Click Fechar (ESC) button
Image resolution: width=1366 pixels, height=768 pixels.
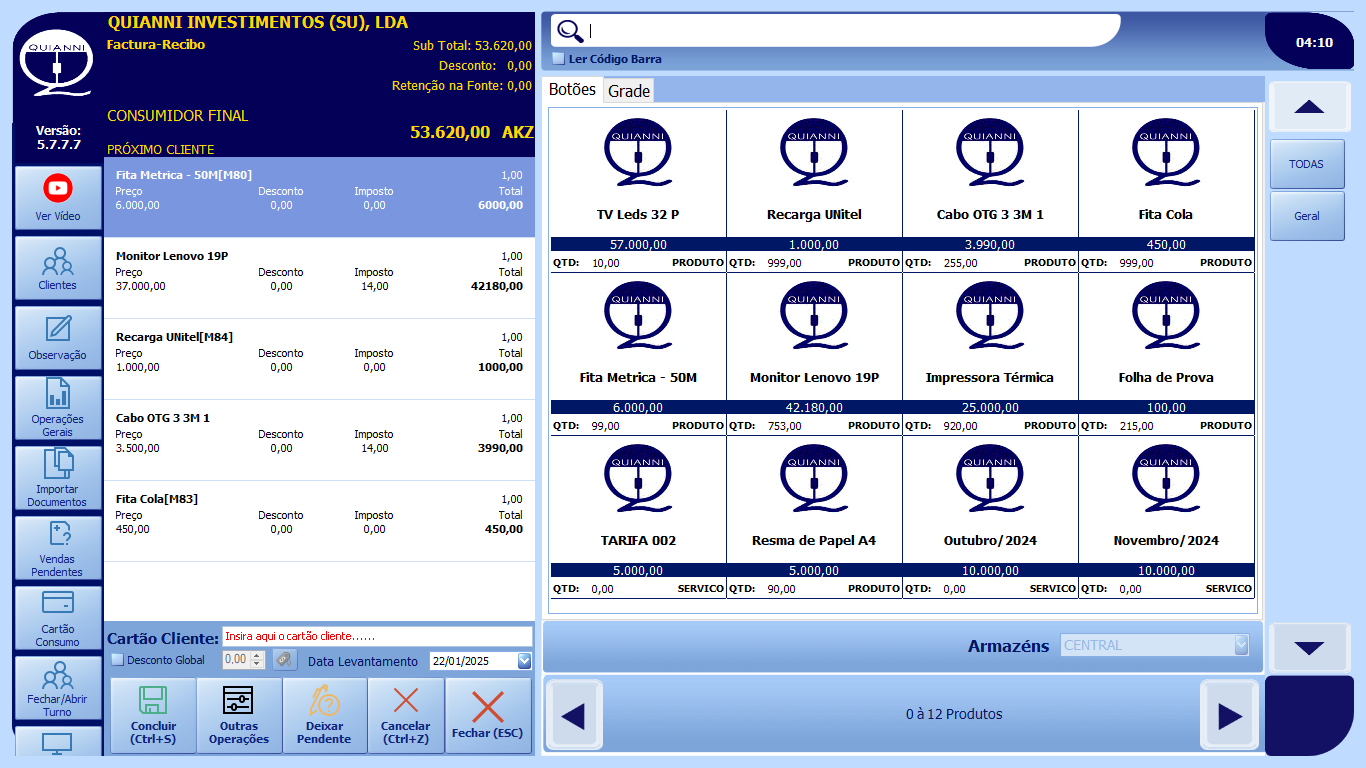[488, 716]
